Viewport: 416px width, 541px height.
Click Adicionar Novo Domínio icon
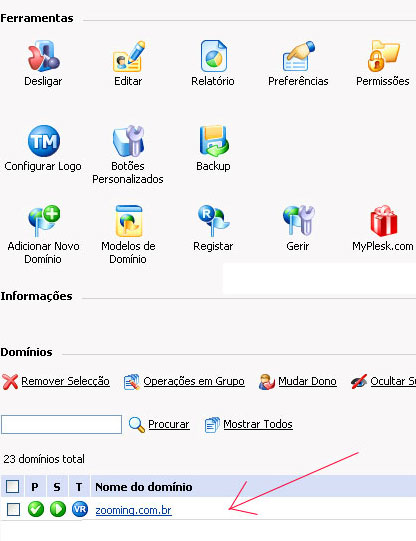coord(44,221)
